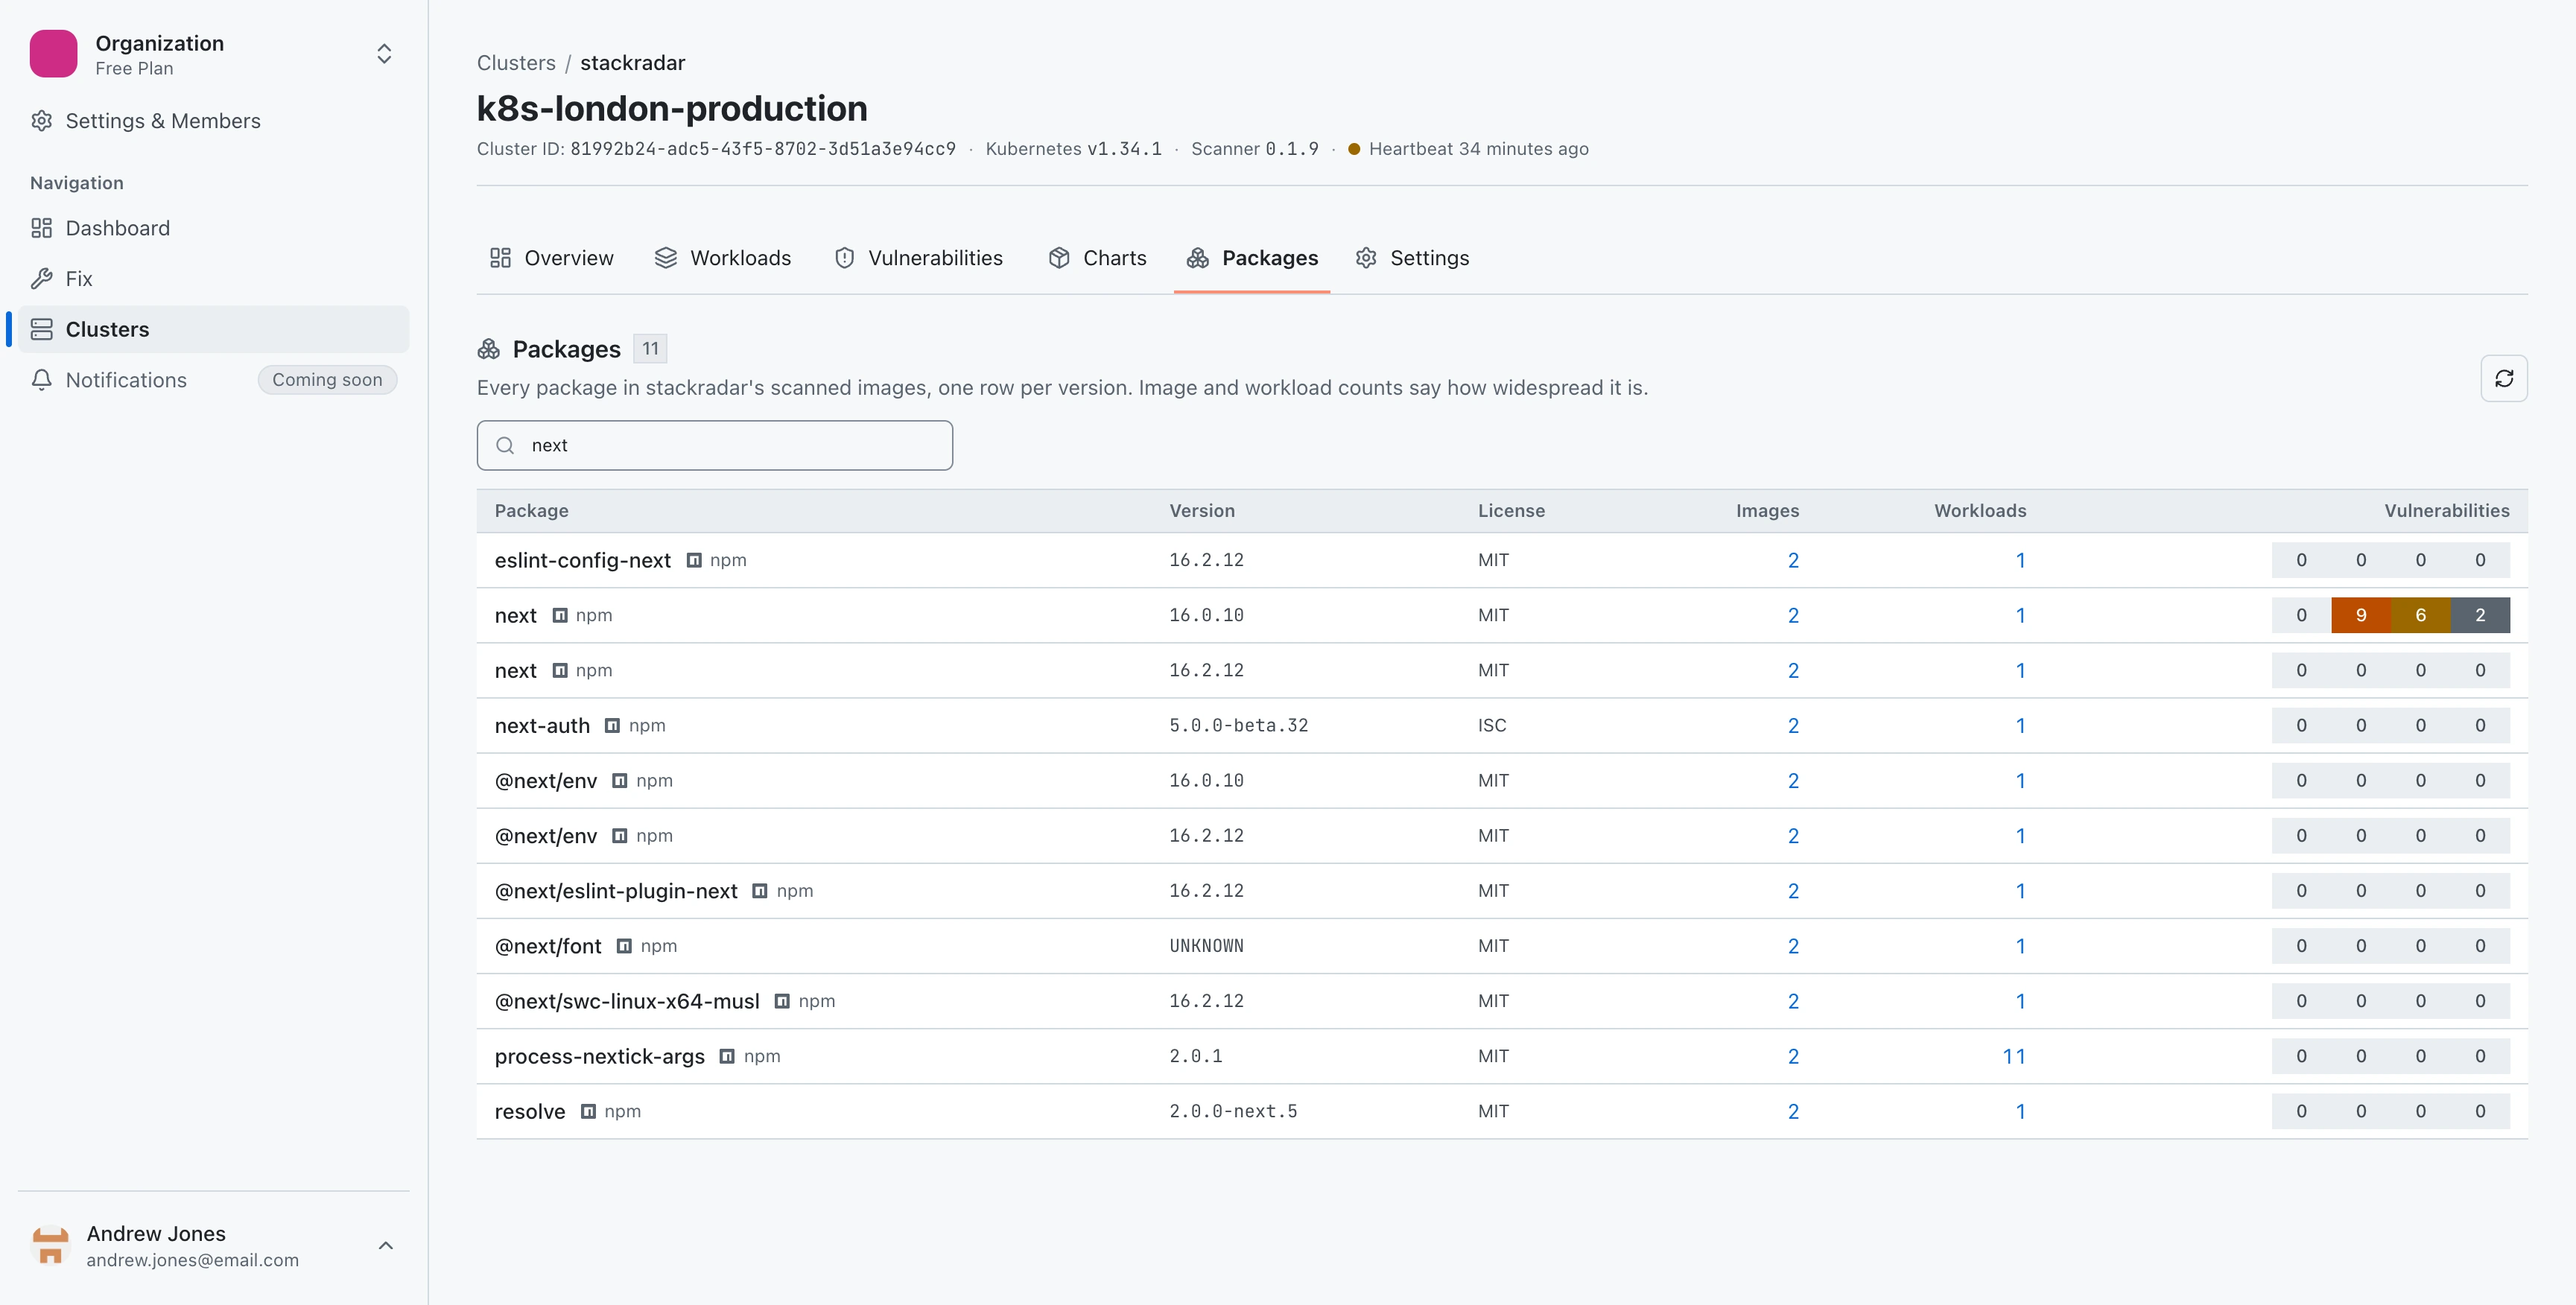The image size is (2576, 1305).
Task: Open workloads count 11 for process-nextick-args
Action: (x=2014, y=1056)
